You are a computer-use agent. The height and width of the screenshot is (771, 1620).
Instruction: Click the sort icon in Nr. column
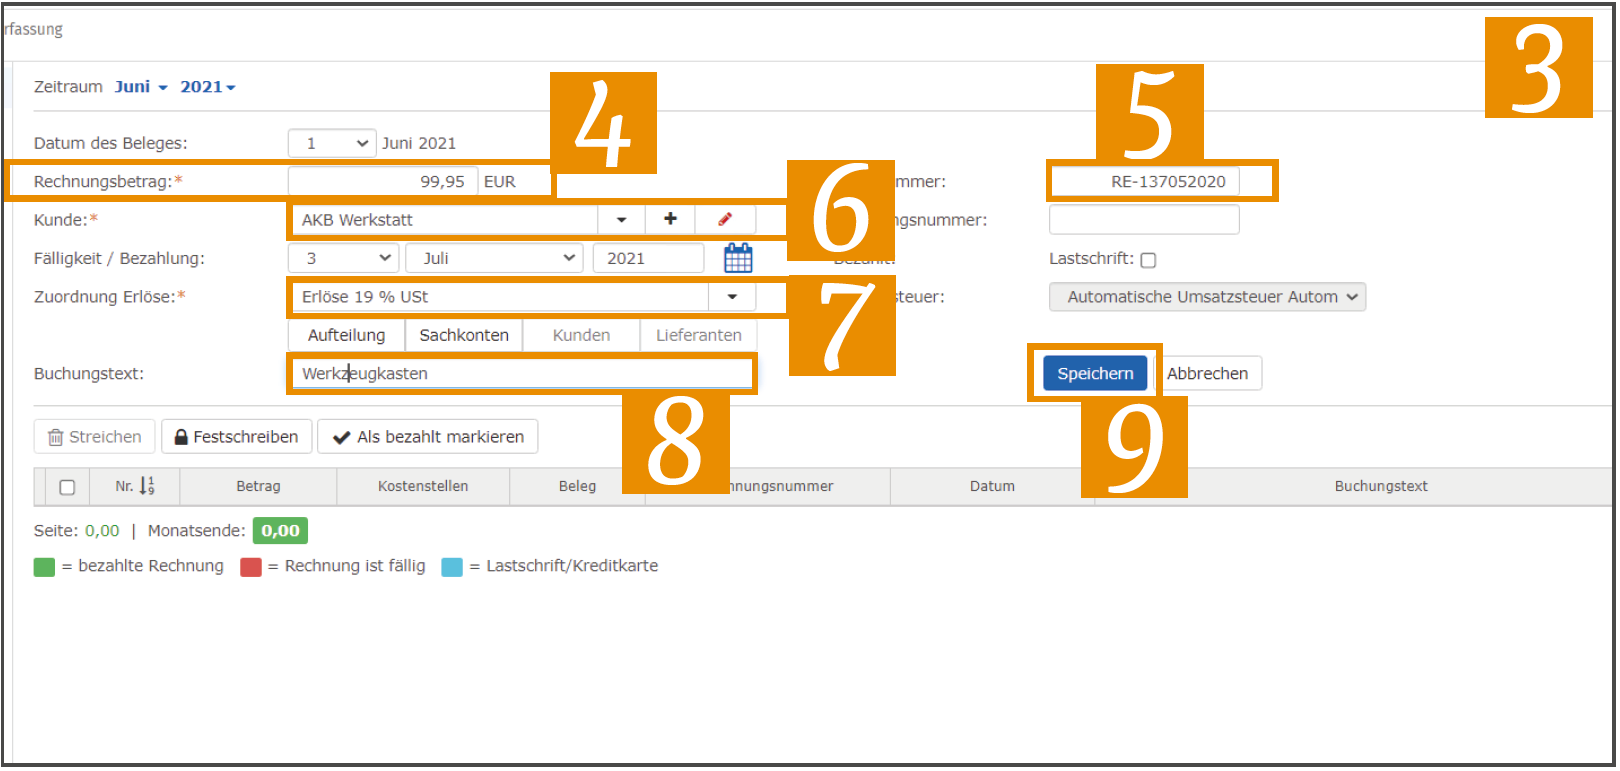point(147,486)
